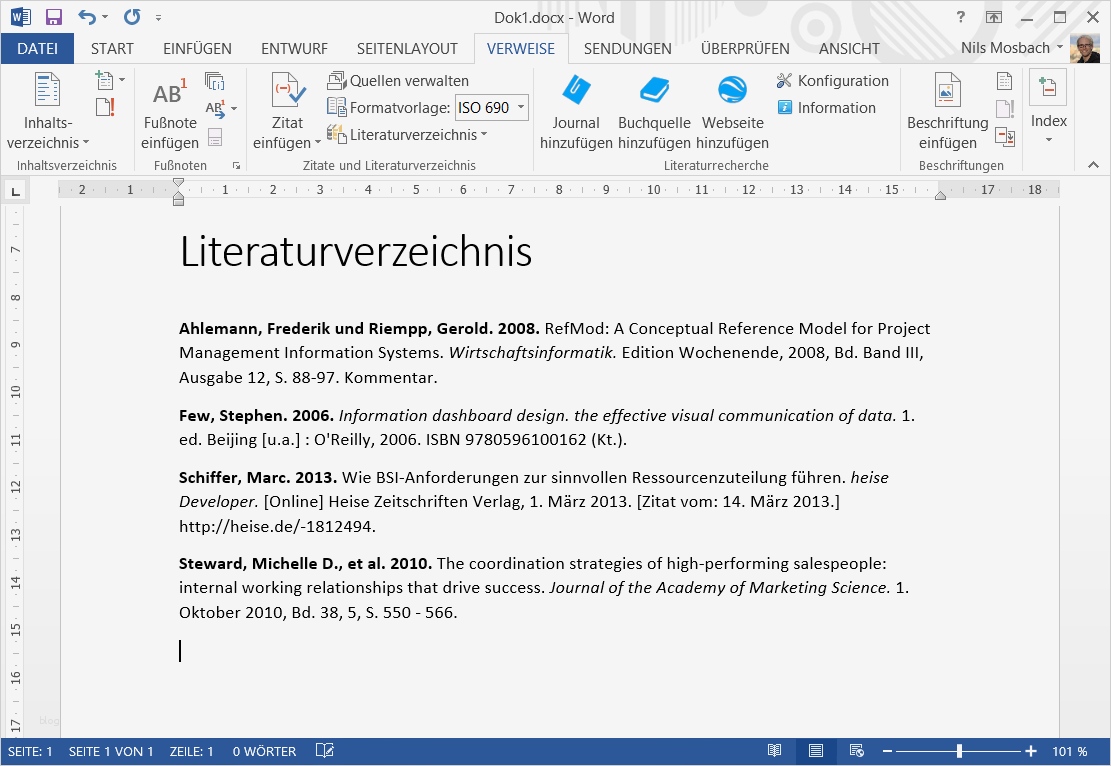
Task: Add a book source with Buchquelle hinzufügen
Action: pyautogui.click(x=654, y=110)
